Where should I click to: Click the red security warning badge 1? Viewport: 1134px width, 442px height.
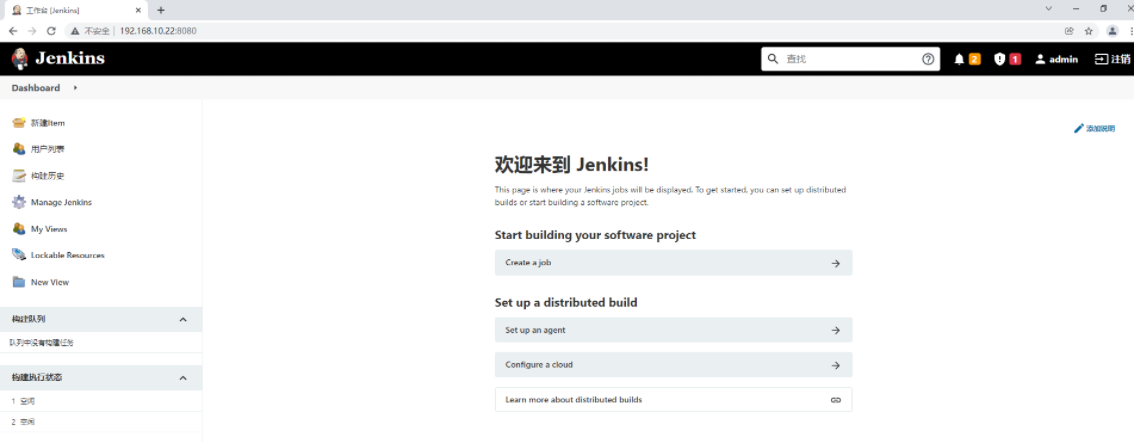coord(1015,59)
